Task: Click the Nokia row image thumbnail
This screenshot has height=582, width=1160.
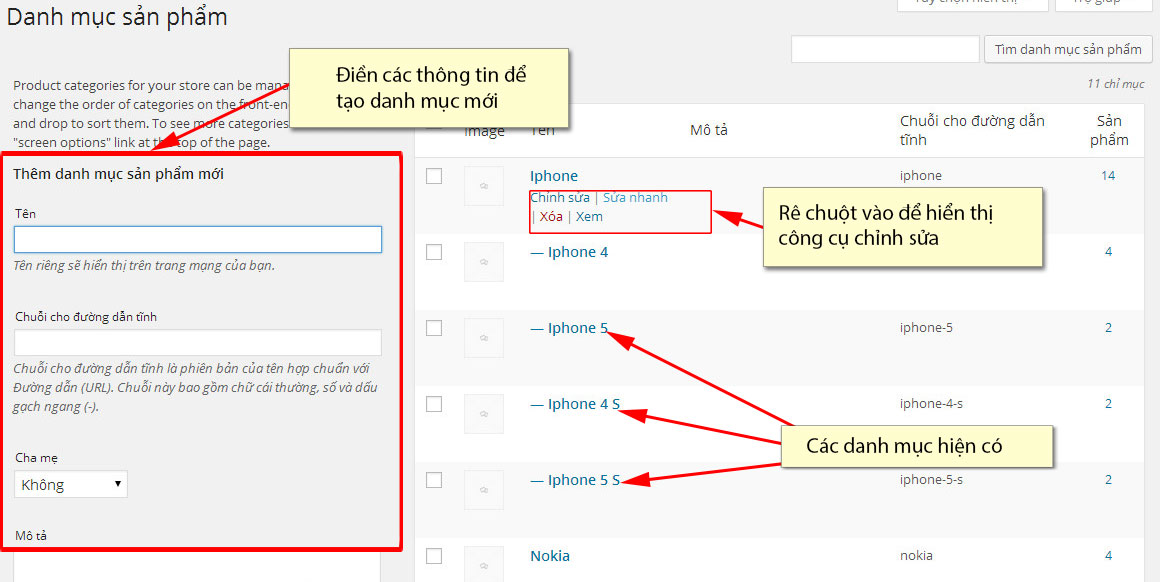Action: coord(484,565)
